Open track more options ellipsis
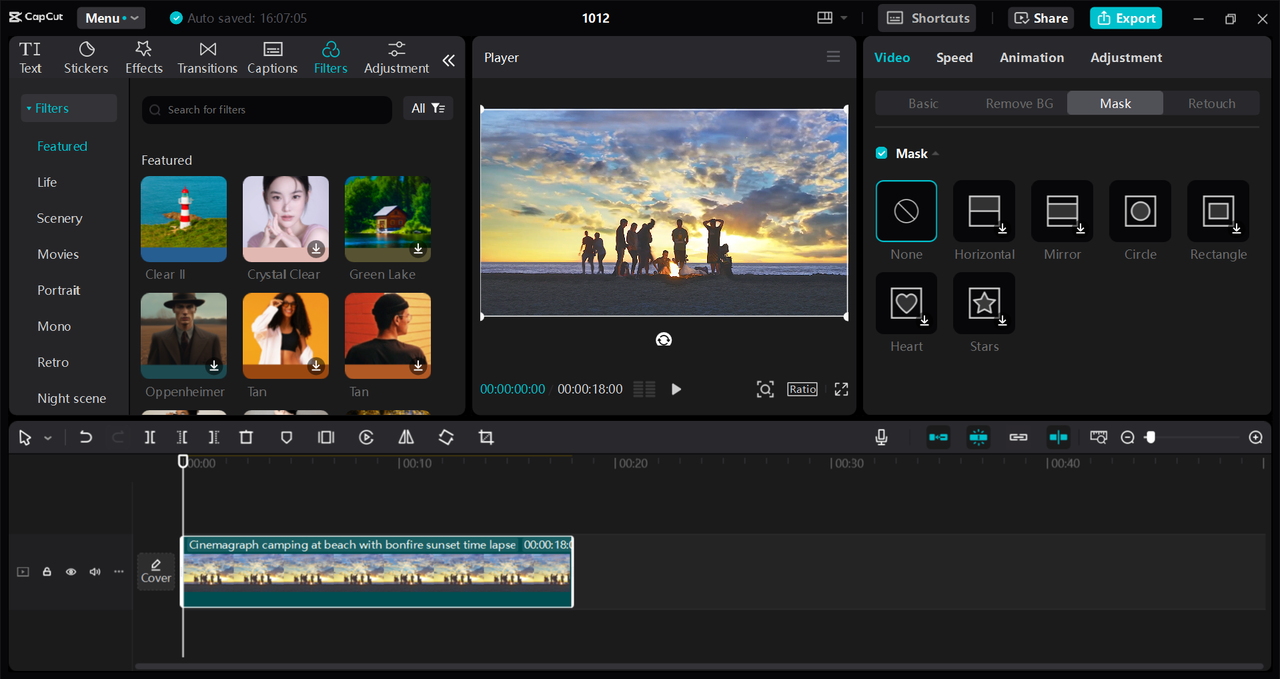 (x=119, y=572)
